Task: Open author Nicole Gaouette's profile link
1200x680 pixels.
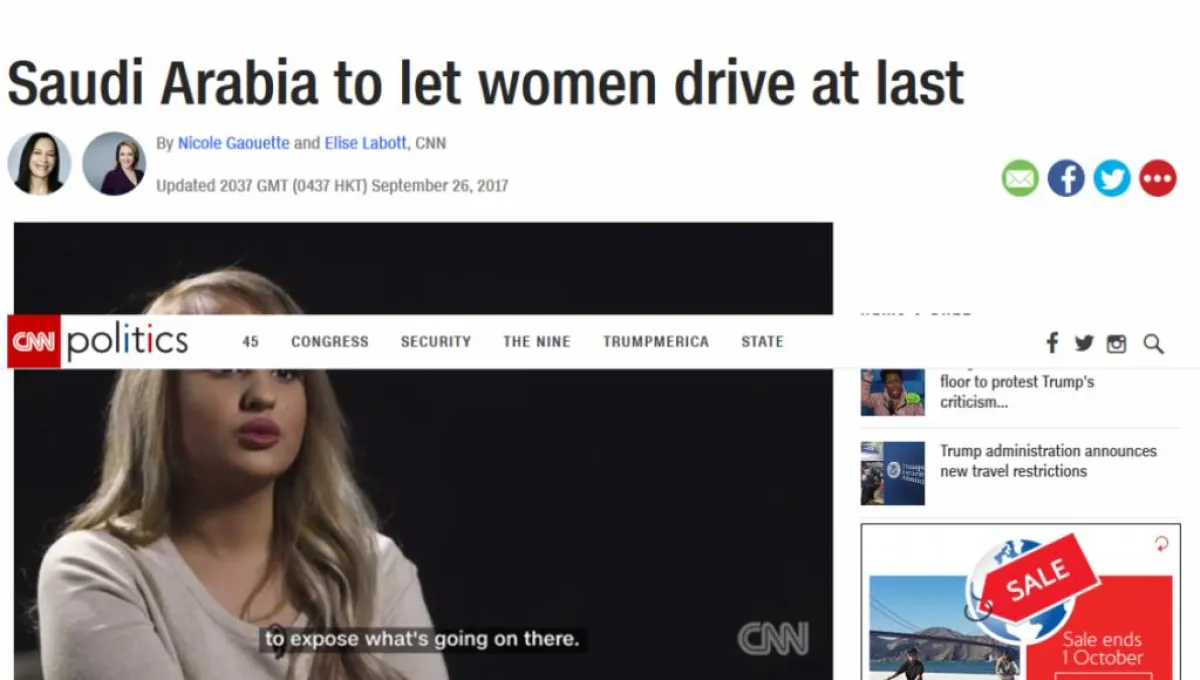Action: (x=233, y=143)
